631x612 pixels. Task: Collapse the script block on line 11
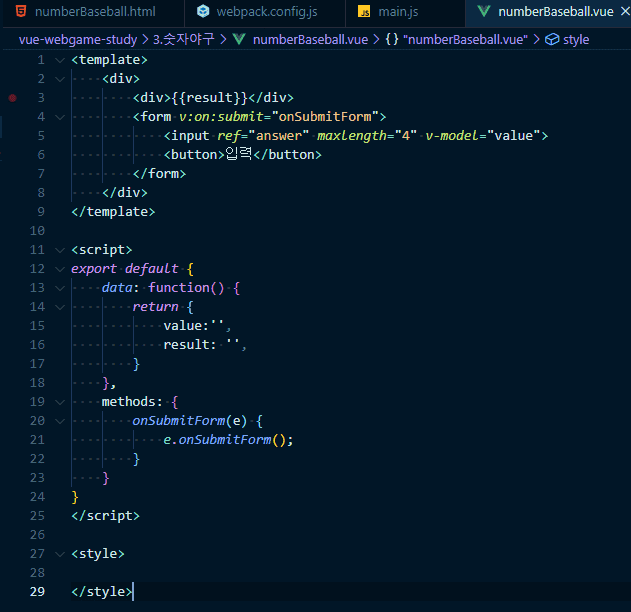coord(60,250)
